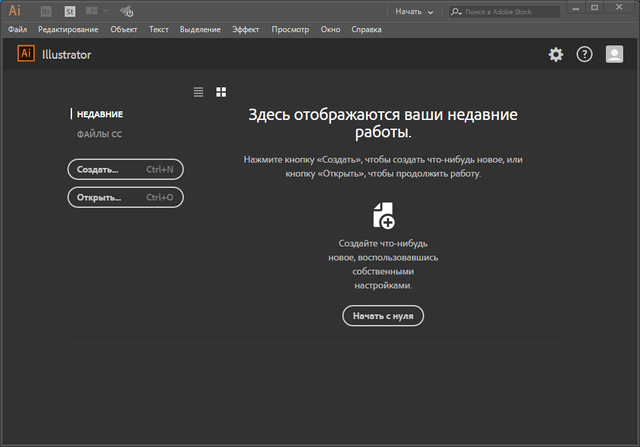Screen dimensions: 640x447
Task: Expand the Начать workspace dropdown
Action: [413, 12]
